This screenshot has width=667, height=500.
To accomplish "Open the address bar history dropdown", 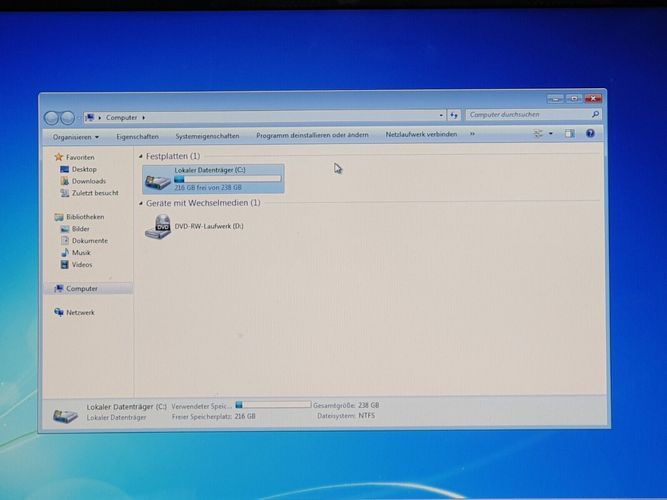I will [441, 115].
